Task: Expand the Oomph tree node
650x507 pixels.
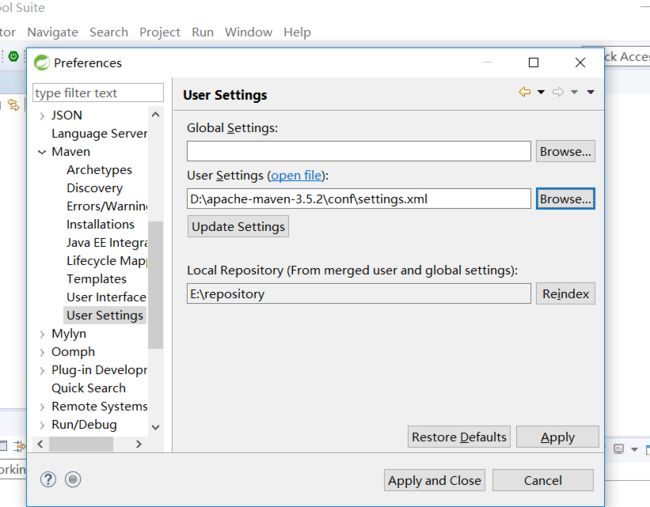Action: [x=42, y=352]
